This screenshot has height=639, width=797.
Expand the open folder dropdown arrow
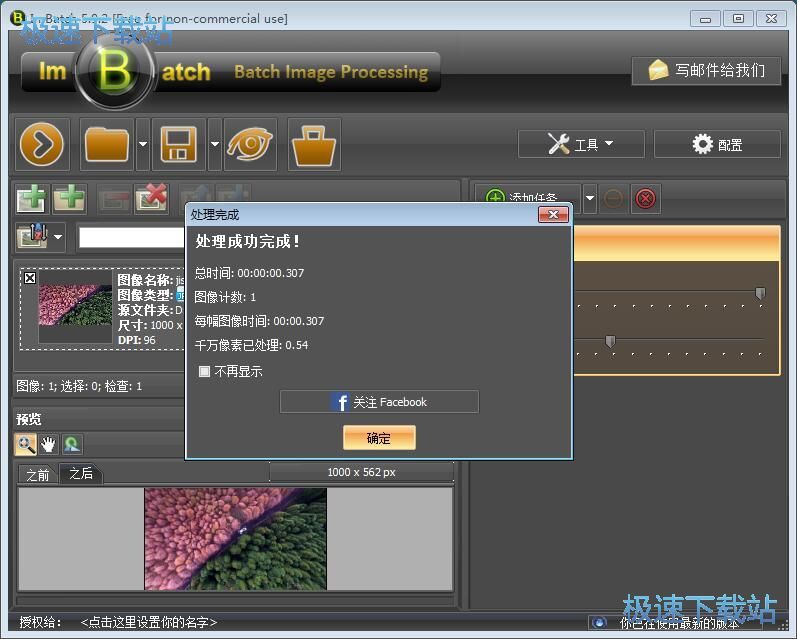coord(143,144)
